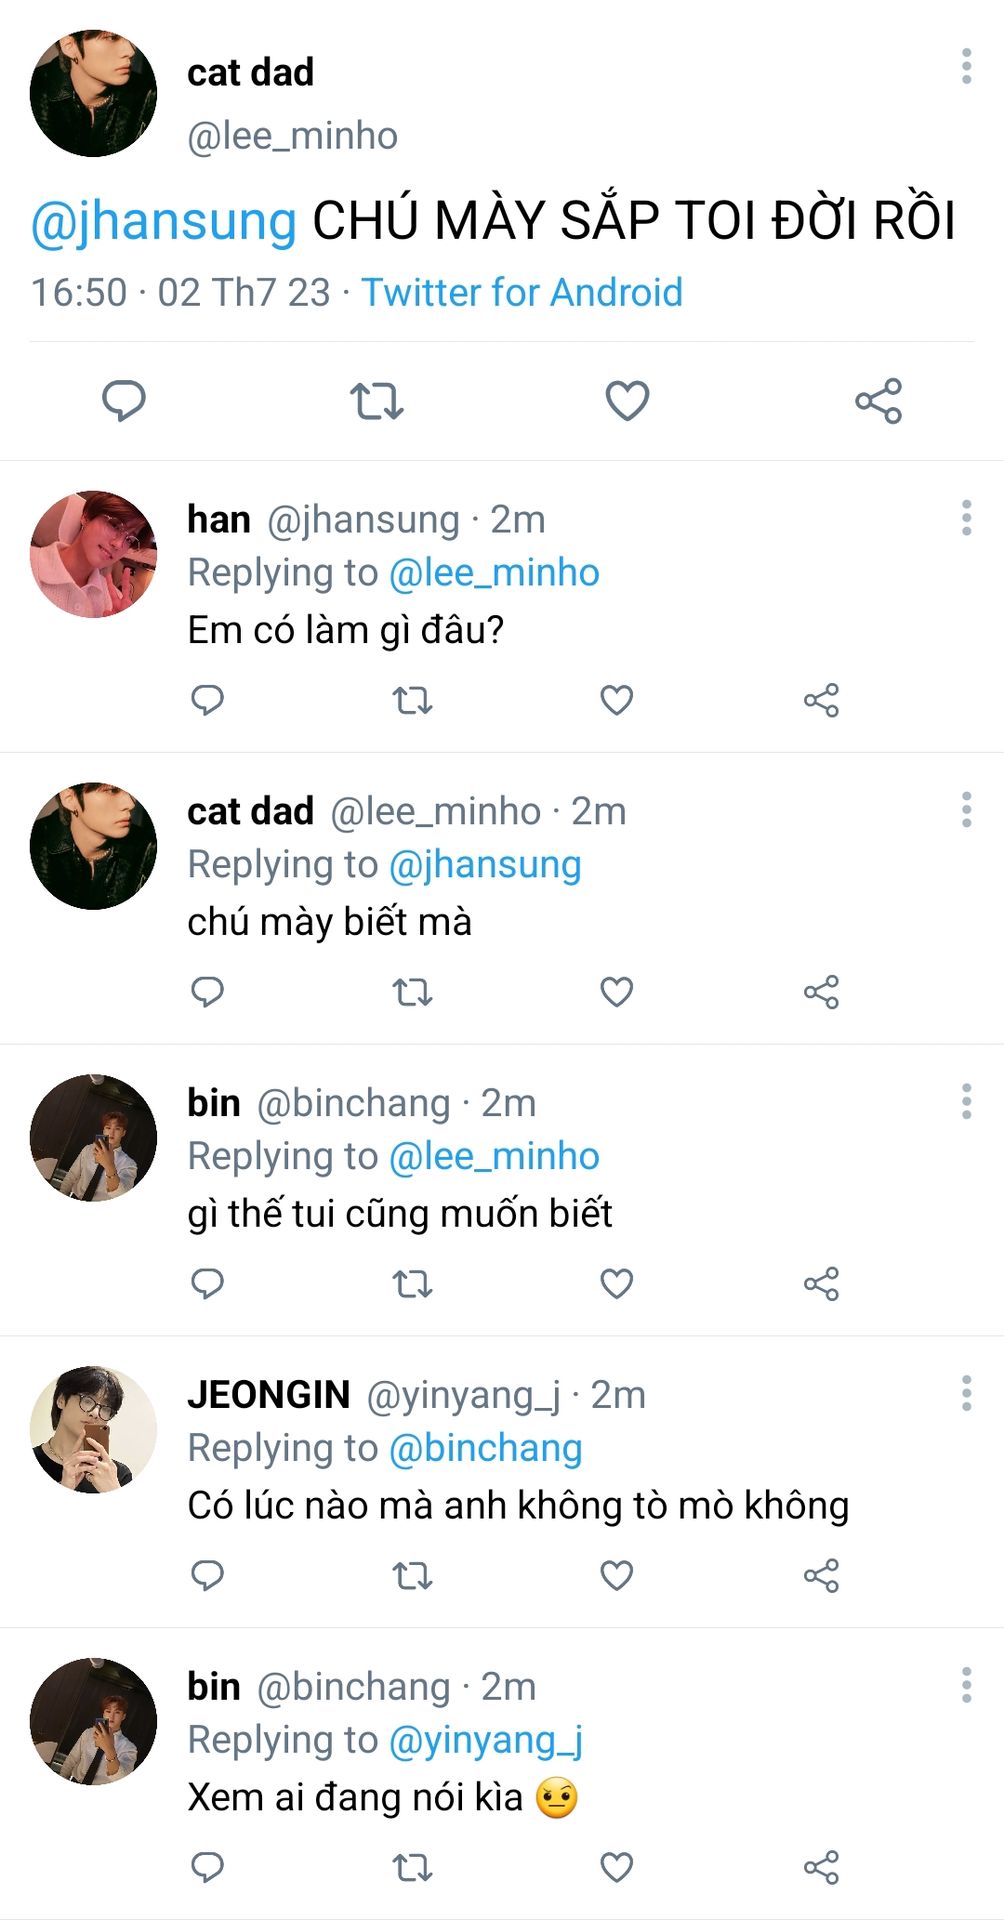Open @yinyang_j mention in bin's last reply

pos(485,1740)
